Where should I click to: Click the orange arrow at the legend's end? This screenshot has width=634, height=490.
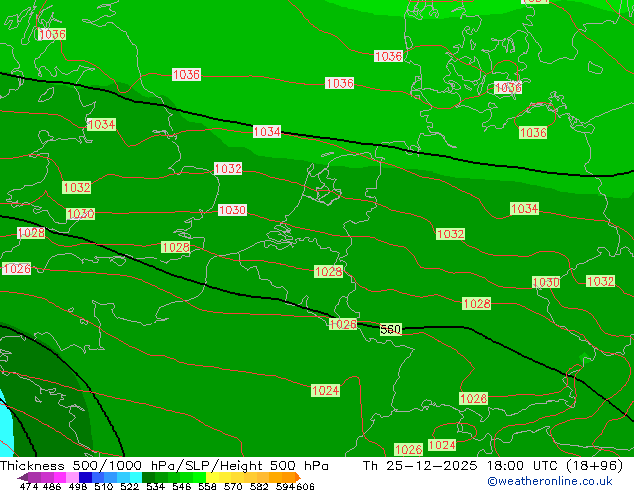[x=298, y=477]
